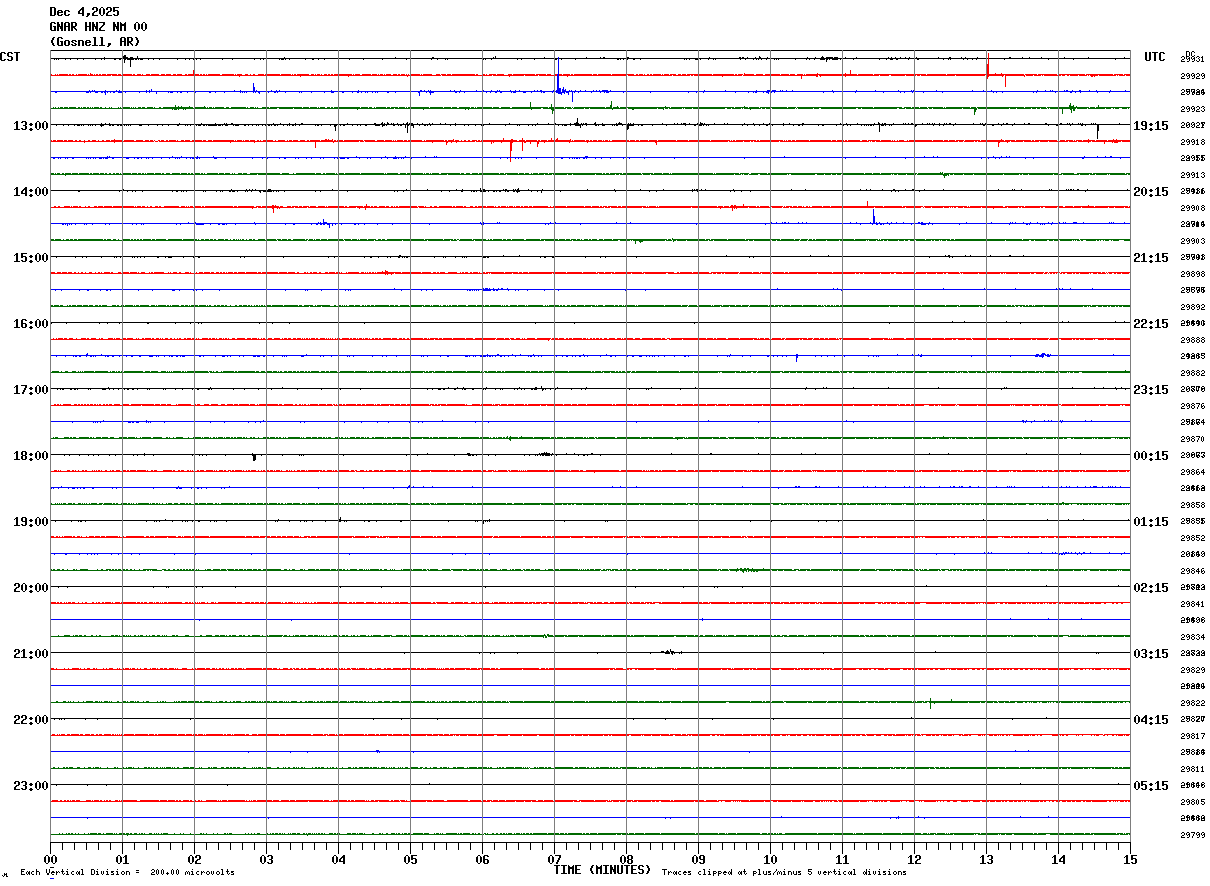
Task: Click the CST timezone label
Action: 10,57
